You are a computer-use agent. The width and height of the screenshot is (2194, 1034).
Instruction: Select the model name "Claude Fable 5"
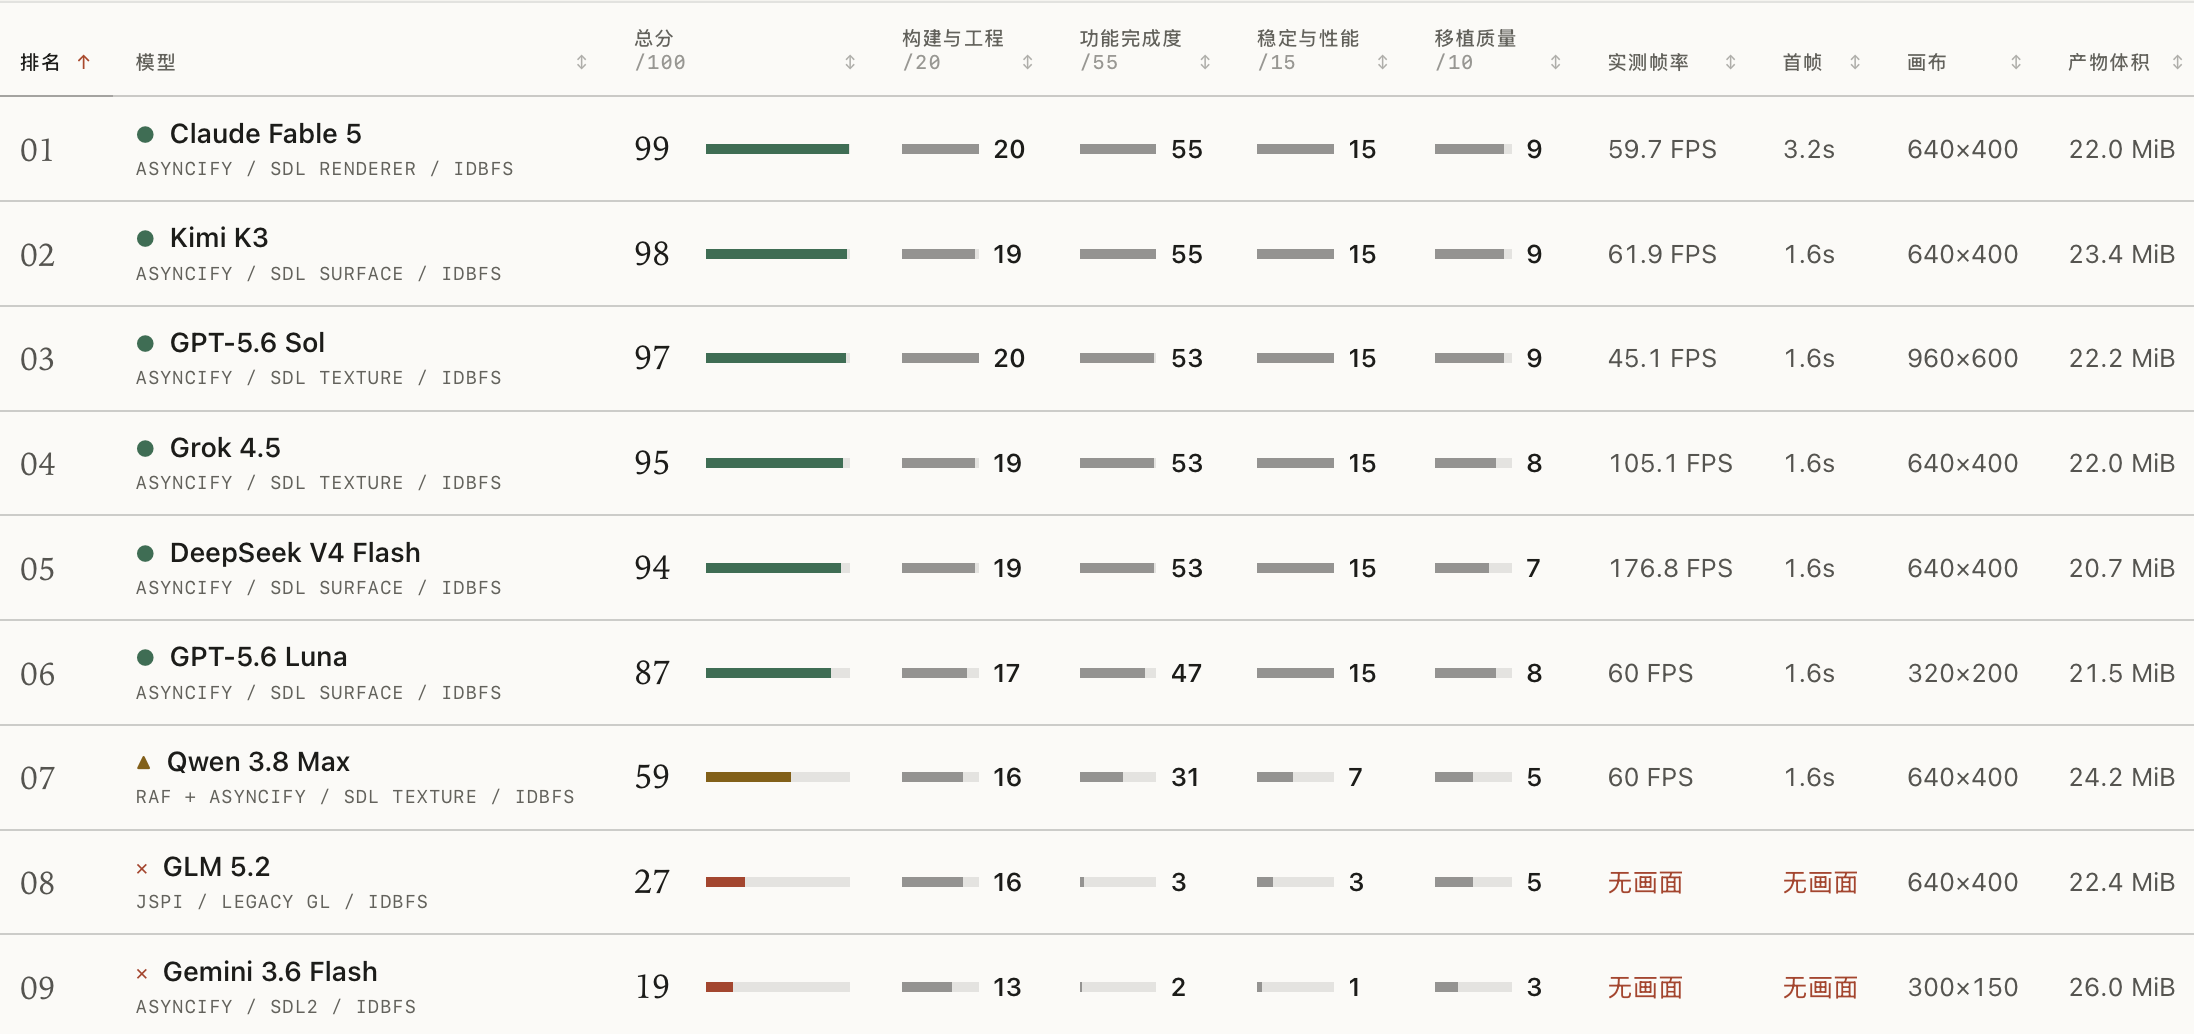point(266,134)
